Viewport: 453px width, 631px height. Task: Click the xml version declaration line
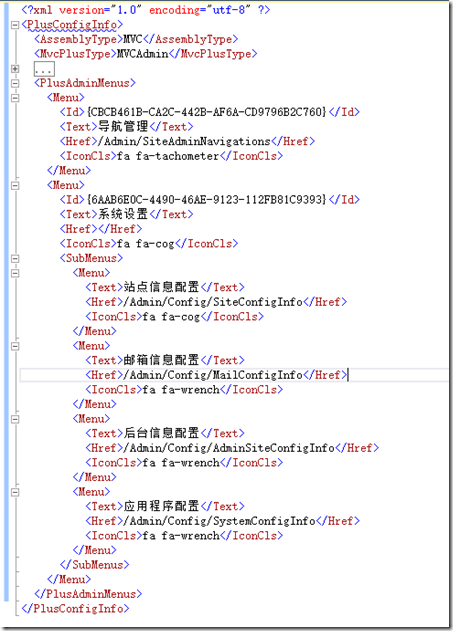(146, 10)
